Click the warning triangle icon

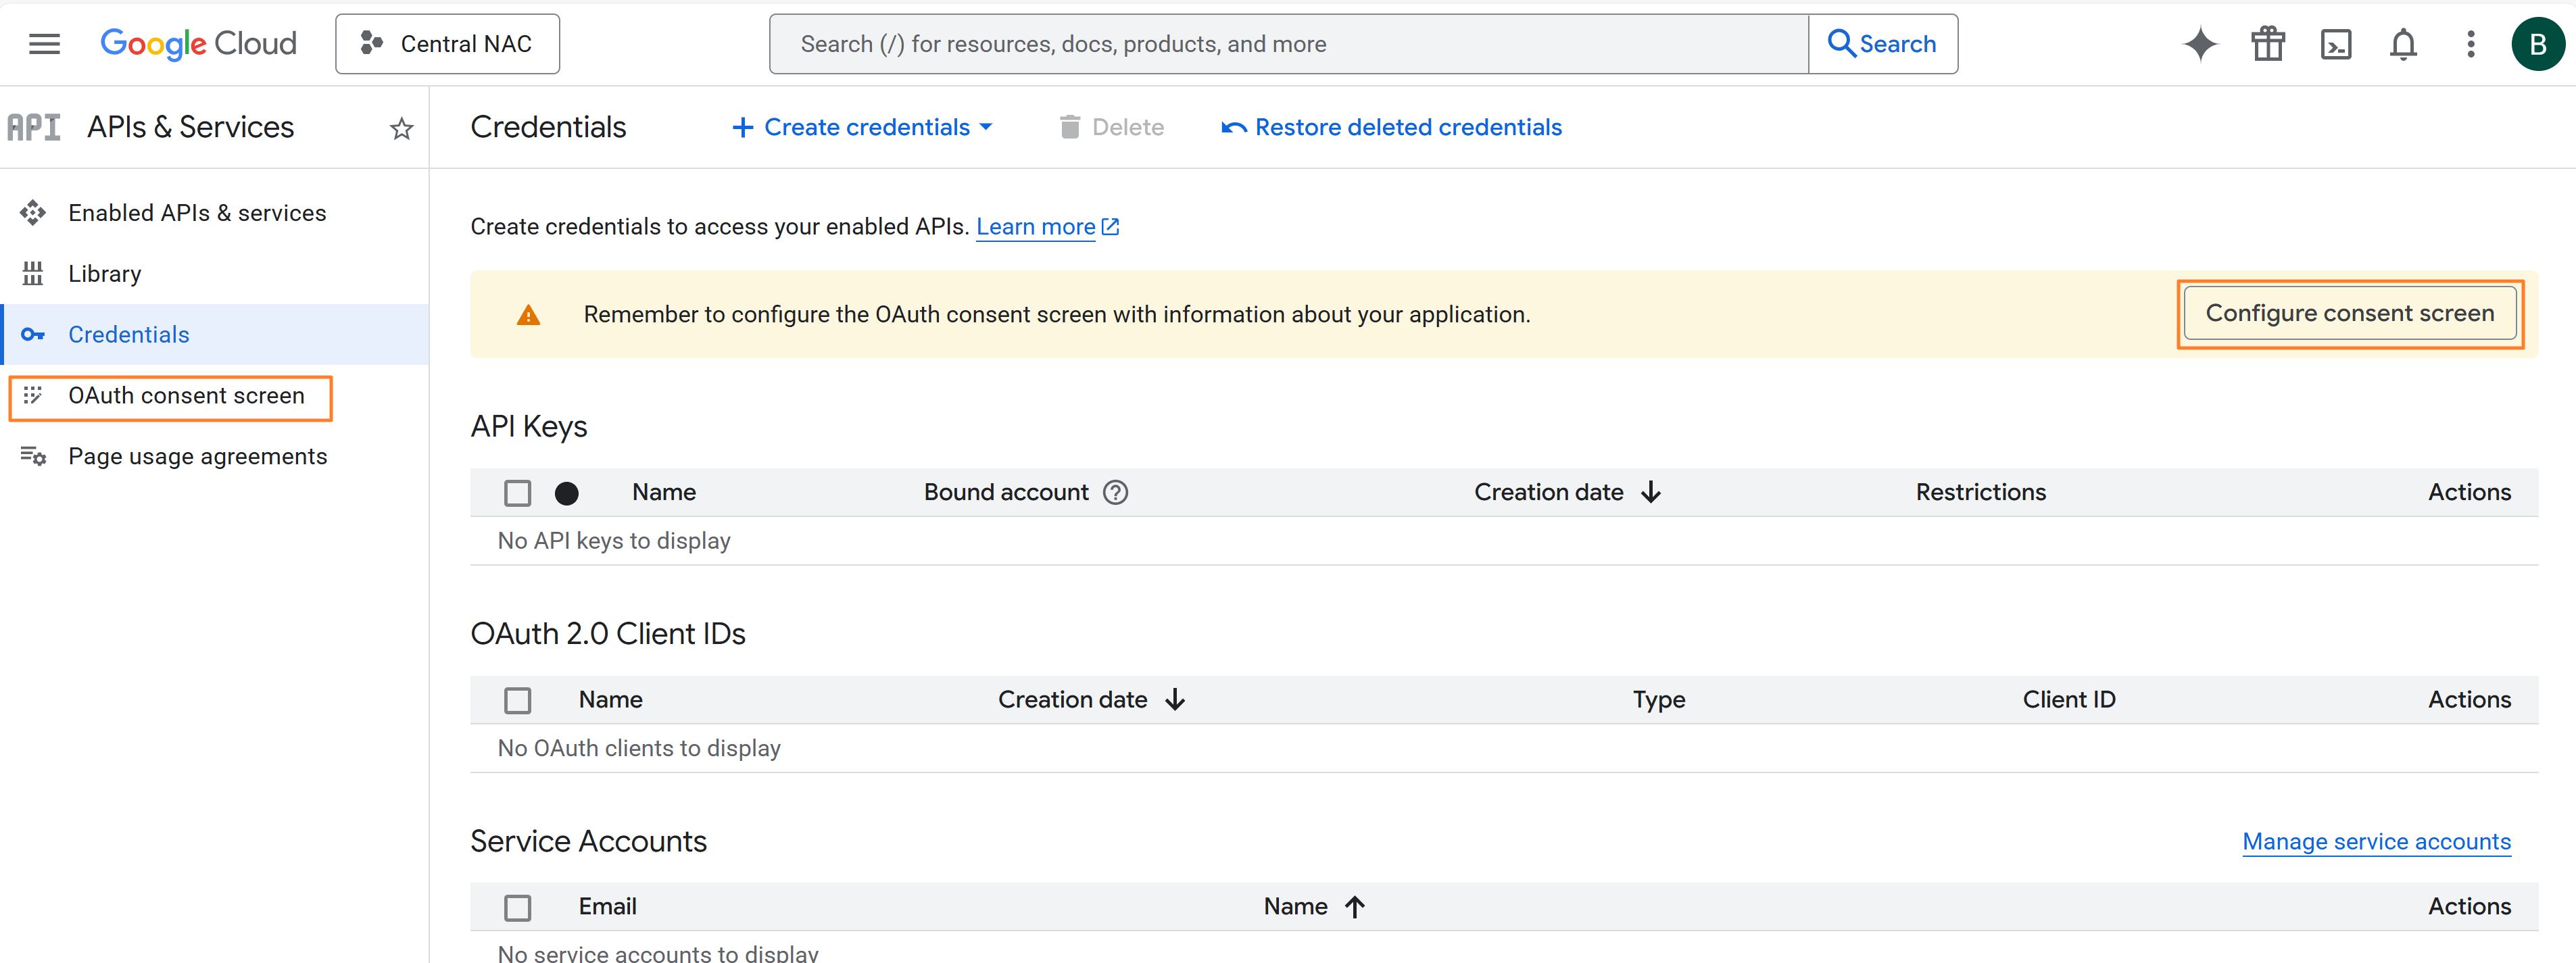point(528,315)
